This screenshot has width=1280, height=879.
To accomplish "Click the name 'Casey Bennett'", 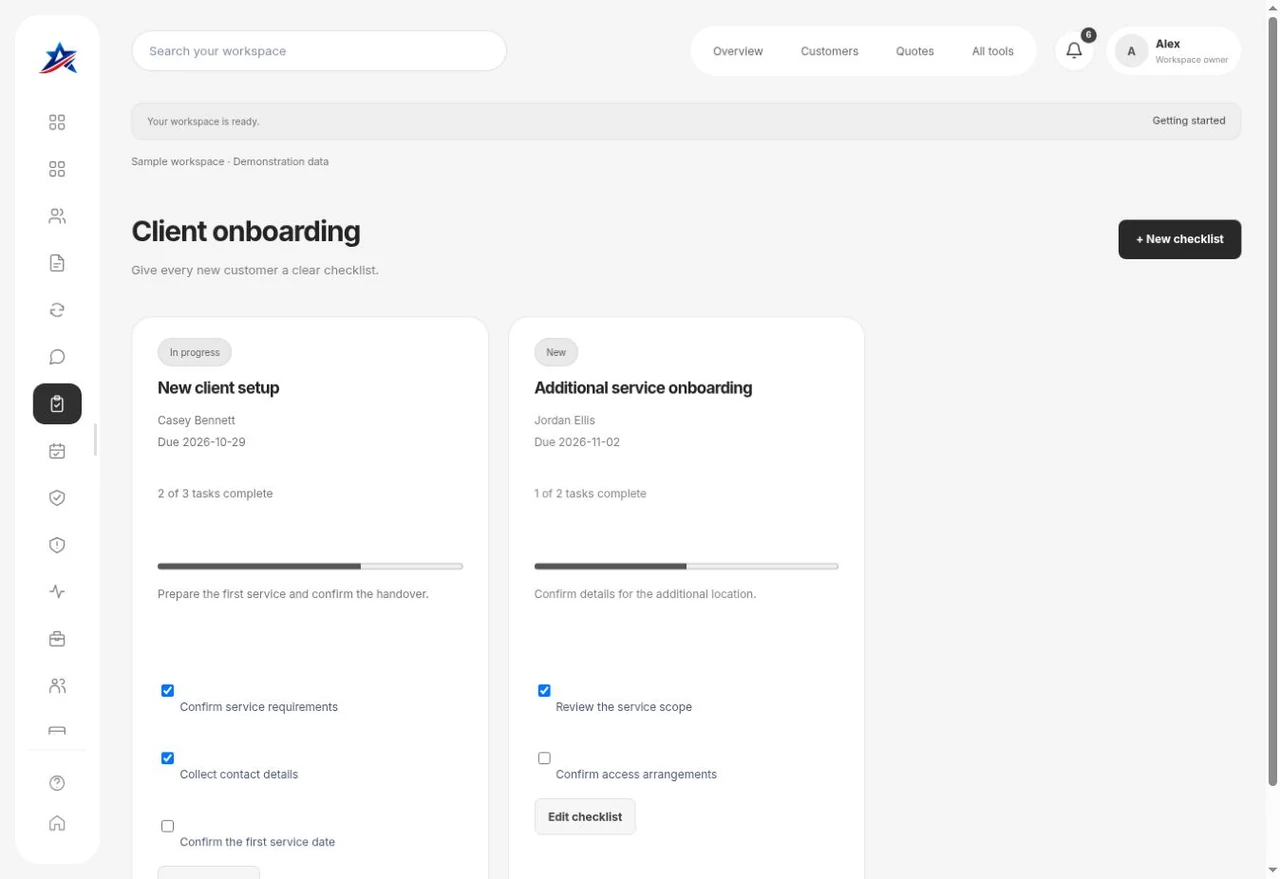I will (x=196, y=421).
